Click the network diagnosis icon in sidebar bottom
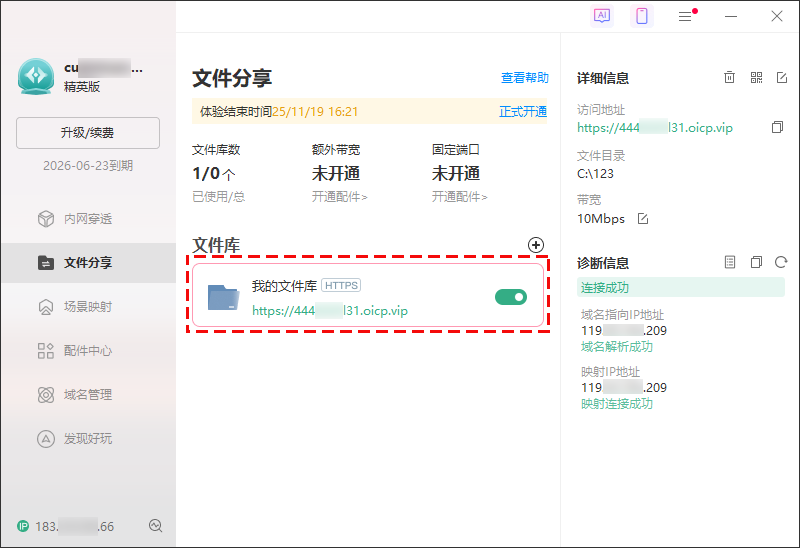Image resolution: width=800 pixels, height=548 pixels. [x=155, y=526]
